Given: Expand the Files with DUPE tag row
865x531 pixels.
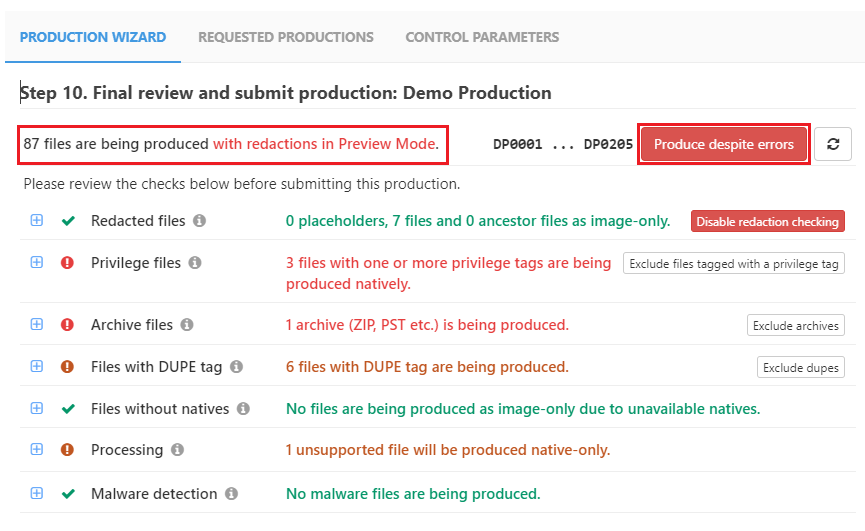Looking at the screenshot, I should 36,366.
